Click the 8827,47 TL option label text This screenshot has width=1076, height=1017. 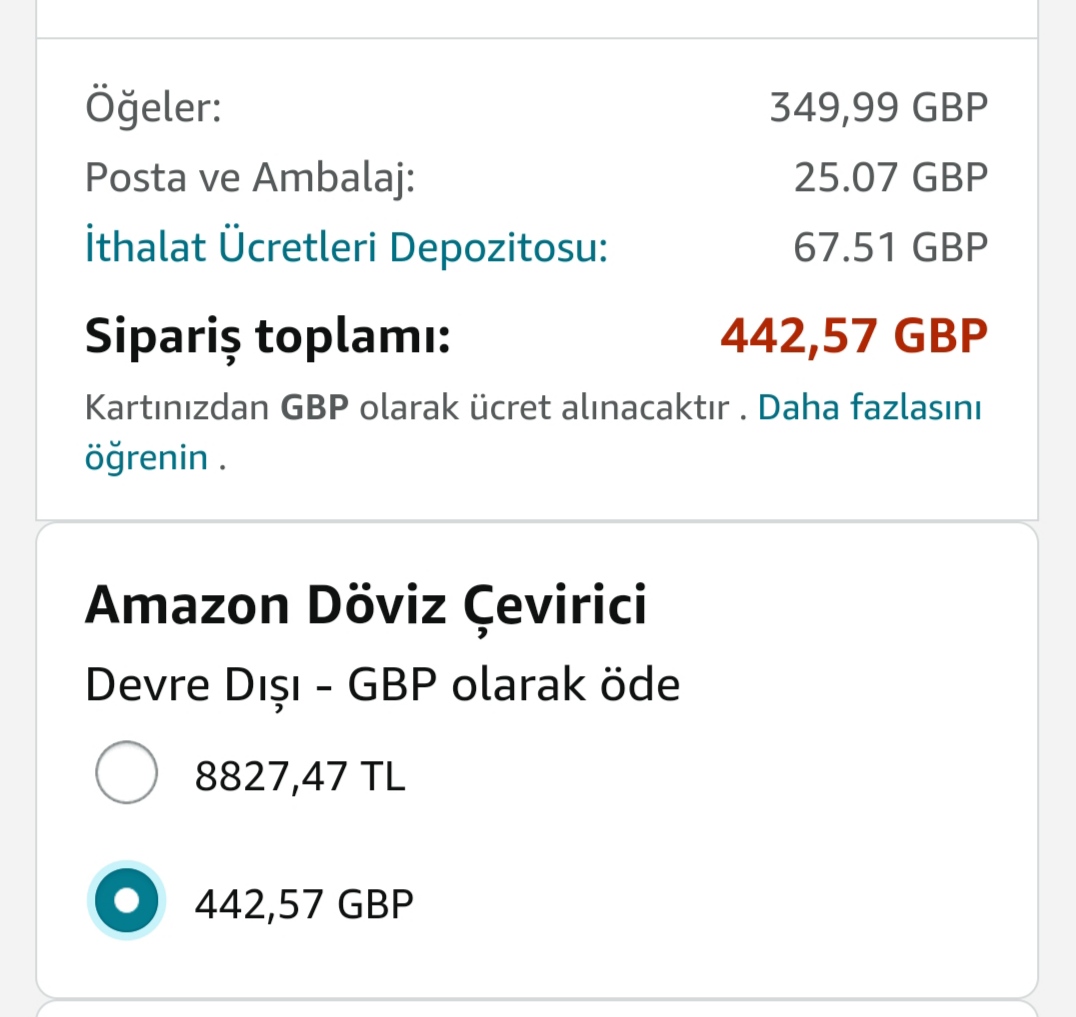pos(300,776)
